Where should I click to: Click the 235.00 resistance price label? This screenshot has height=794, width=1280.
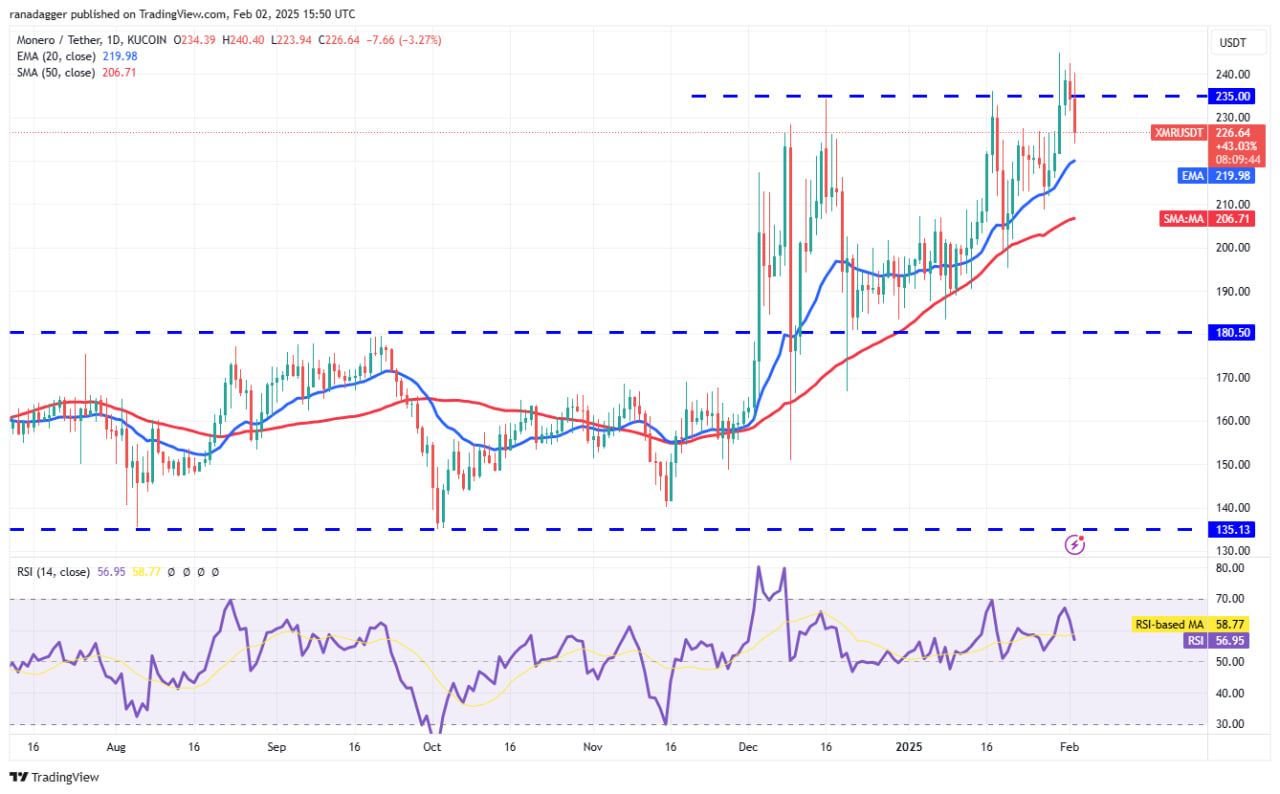[x=1233, y=96]
